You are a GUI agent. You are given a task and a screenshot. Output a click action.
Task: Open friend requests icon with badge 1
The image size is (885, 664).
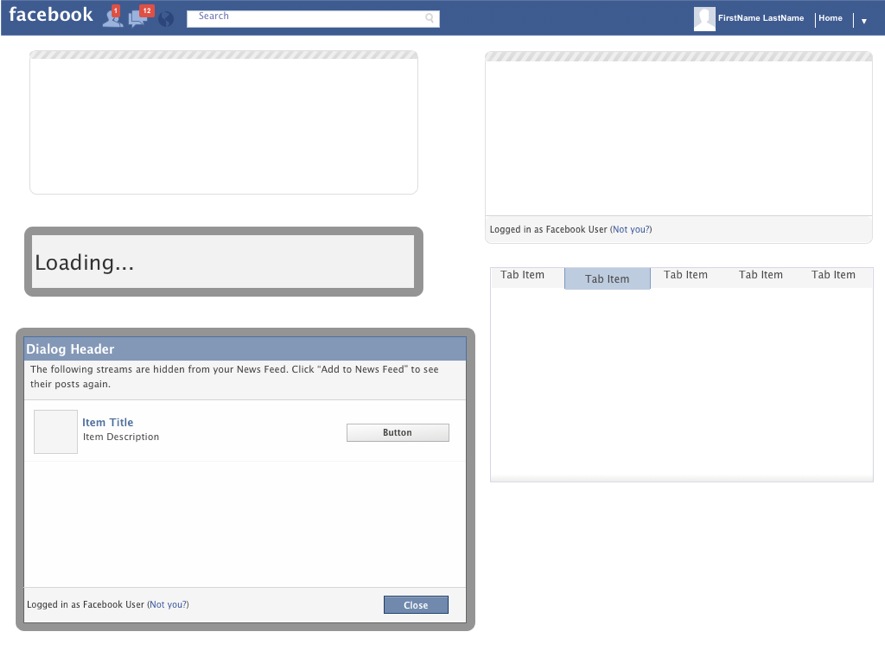tap(112, 17)
